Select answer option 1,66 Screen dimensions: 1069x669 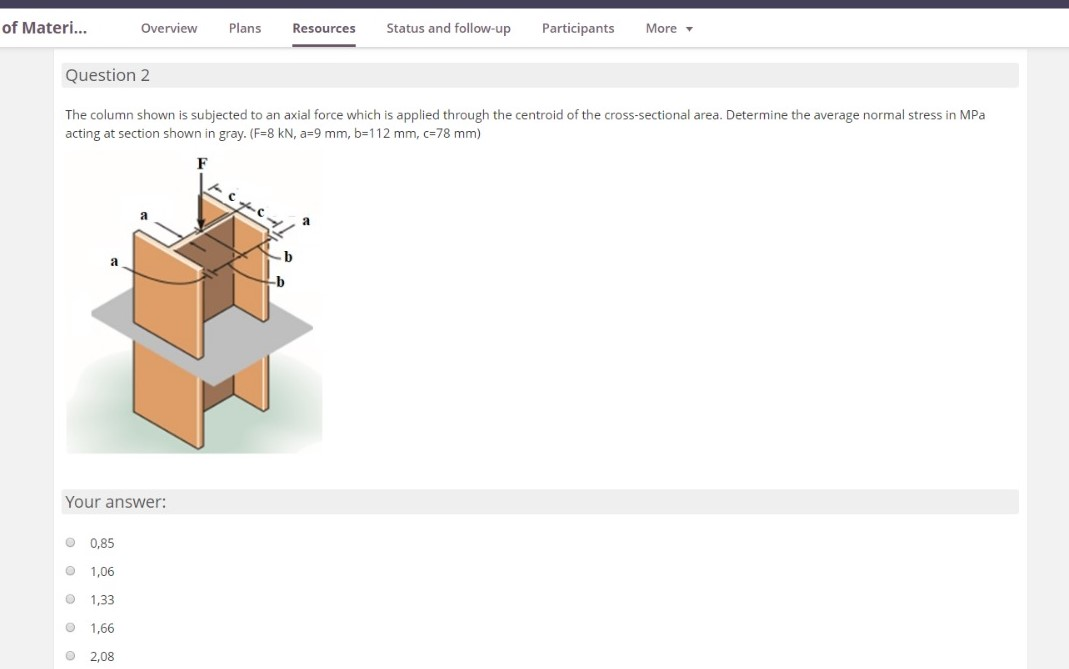[x=71, y=627]
